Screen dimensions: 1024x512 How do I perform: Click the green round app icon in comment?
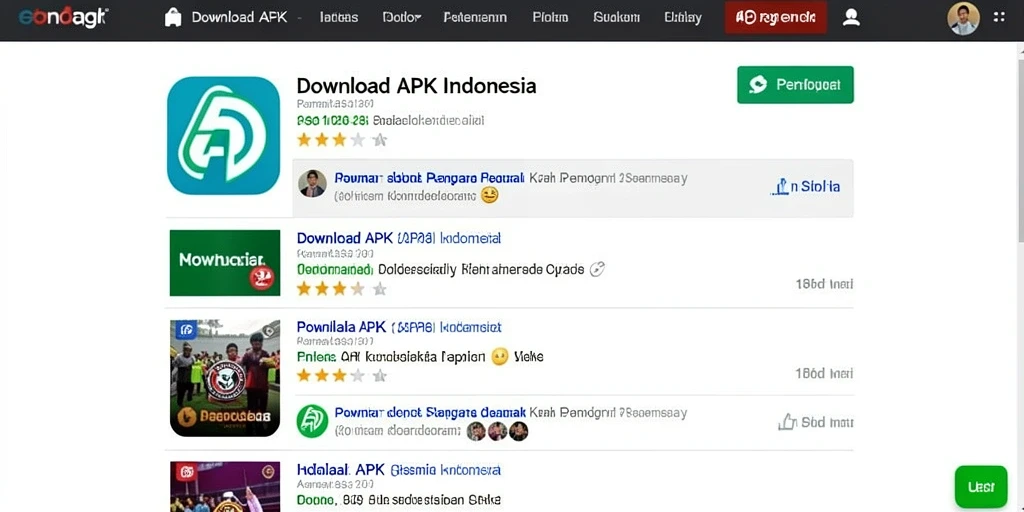coord(312,421)
